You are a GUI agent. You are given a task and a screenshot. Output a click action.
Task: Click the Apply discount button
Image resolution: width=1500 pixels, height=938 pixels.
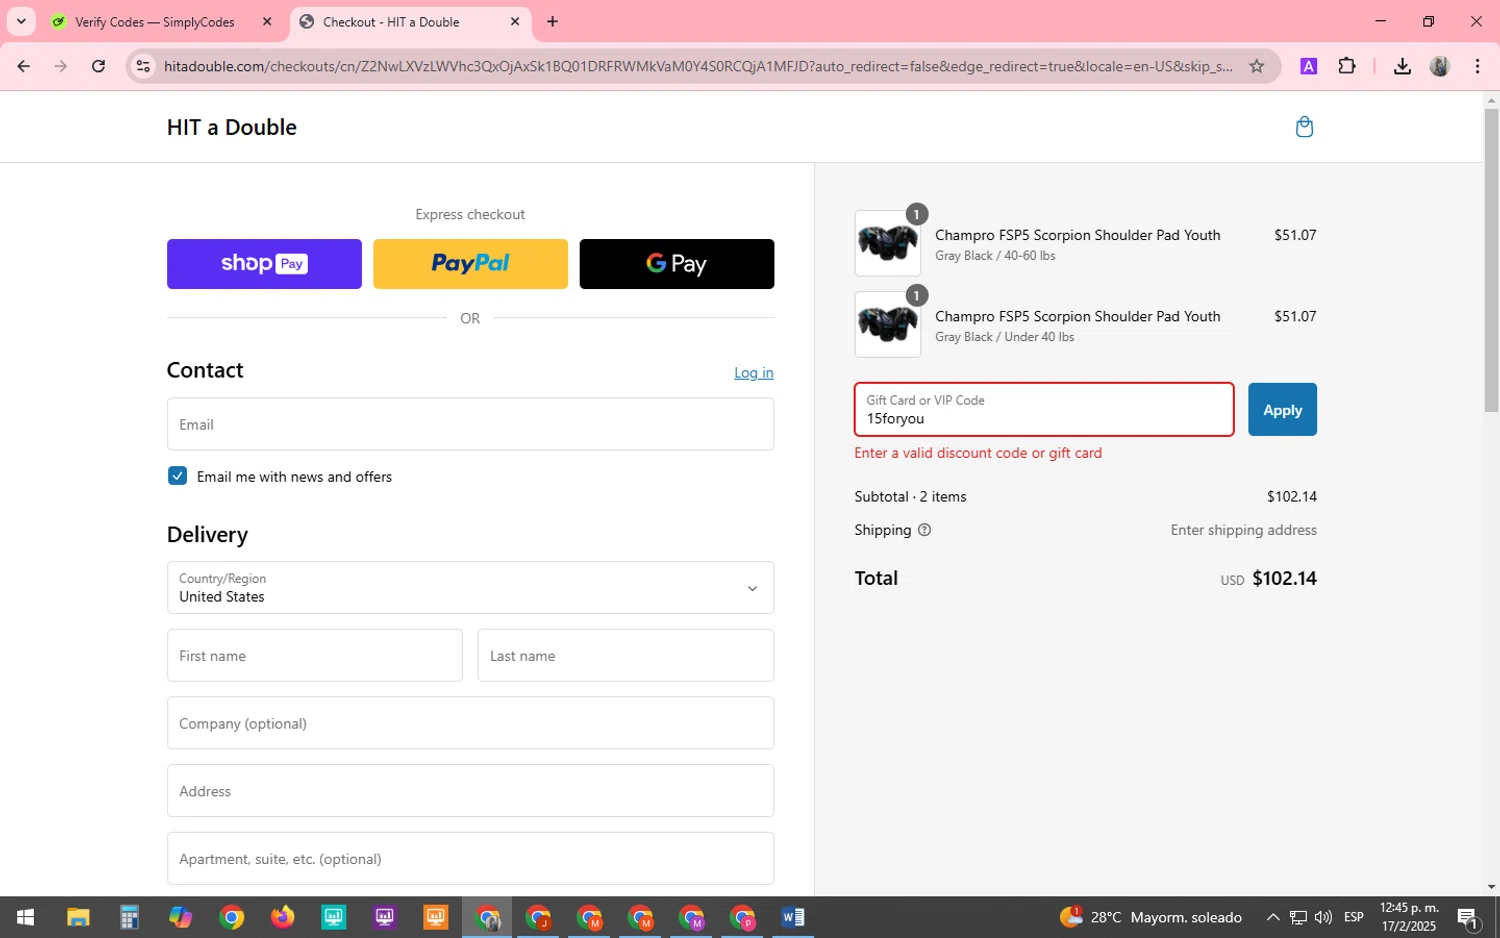1282,410
